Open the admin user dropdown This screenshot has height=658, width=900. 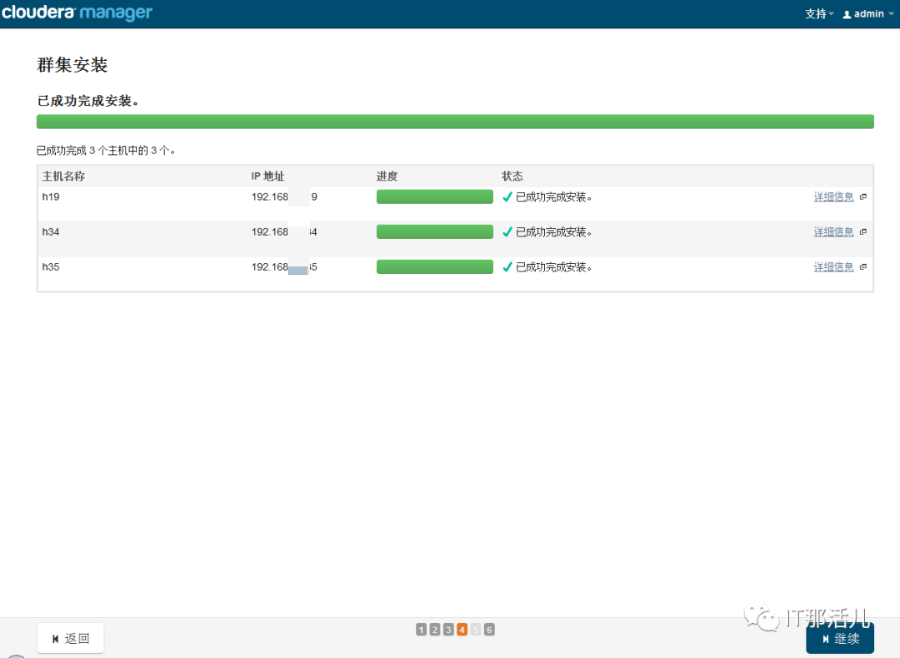pyautogui.click(x=868, y=14)
